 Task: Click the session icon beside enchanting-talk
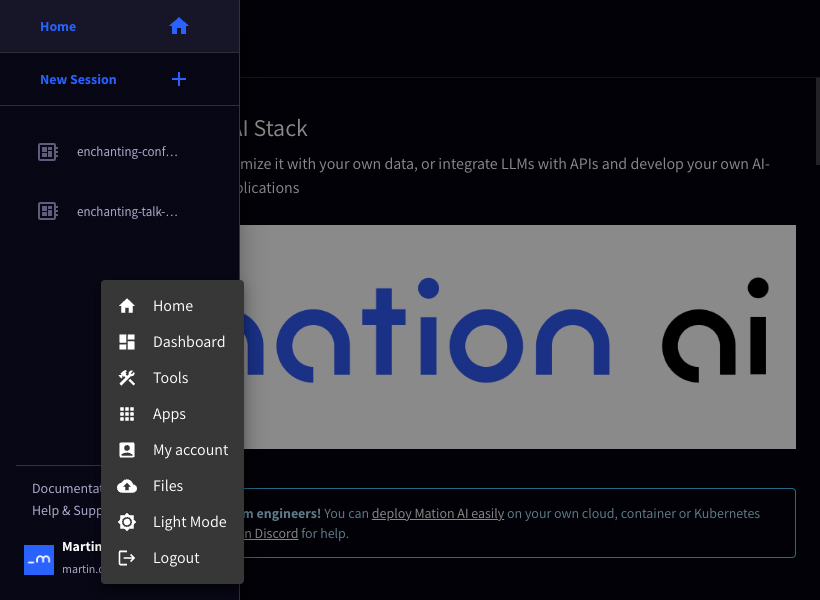point(48,211)
